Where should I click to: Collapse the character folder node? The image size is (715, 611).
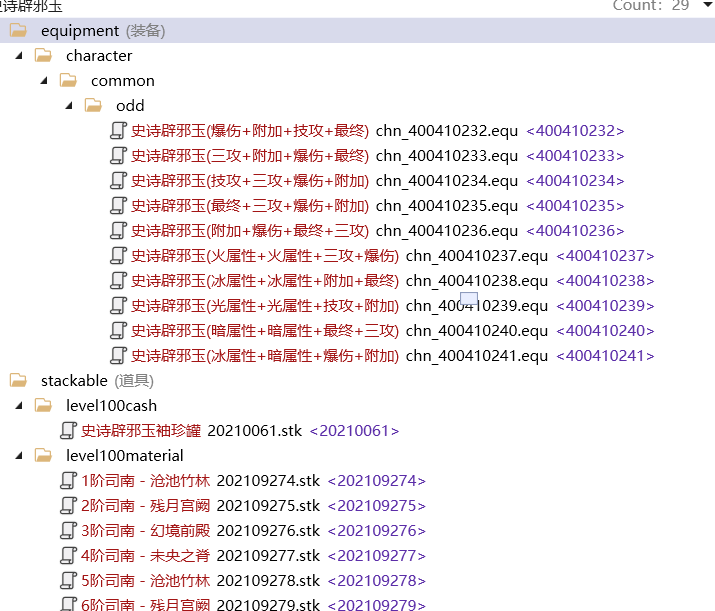[x=20, y=56]
